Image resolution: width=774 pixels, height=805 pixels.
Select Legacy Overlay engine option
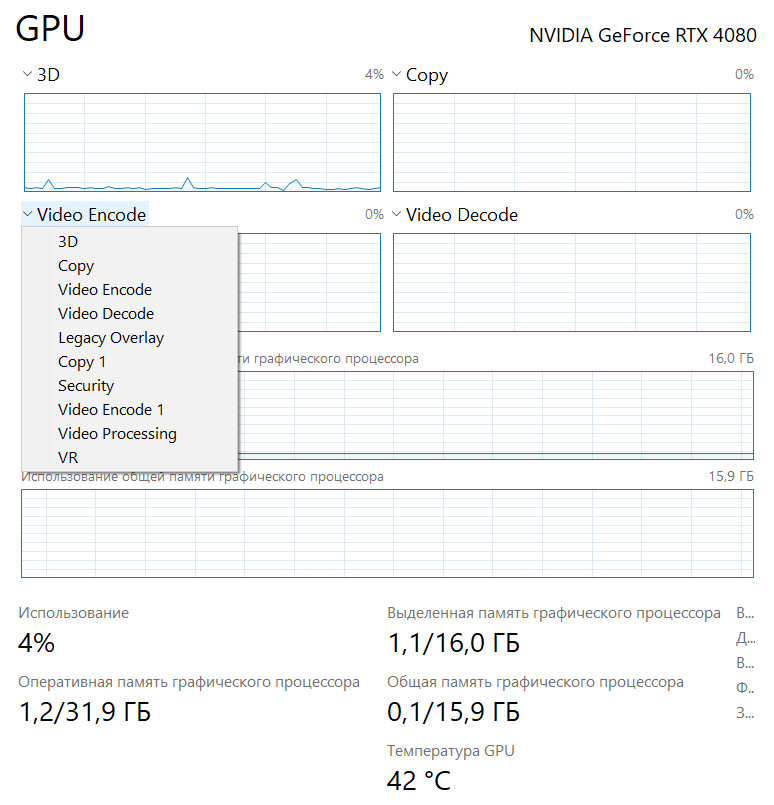(x=111, y=338)
